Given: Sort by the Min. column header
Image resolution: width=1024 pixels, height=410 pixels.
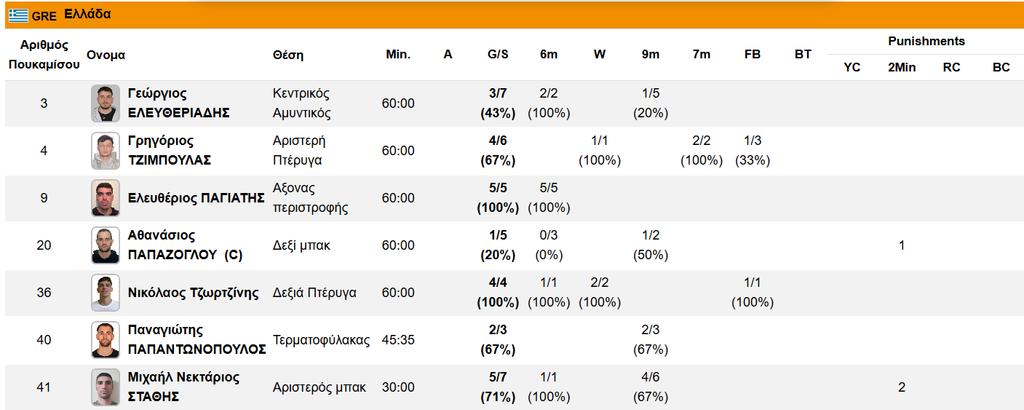Looking at the screenshot, I should (398, 55).
